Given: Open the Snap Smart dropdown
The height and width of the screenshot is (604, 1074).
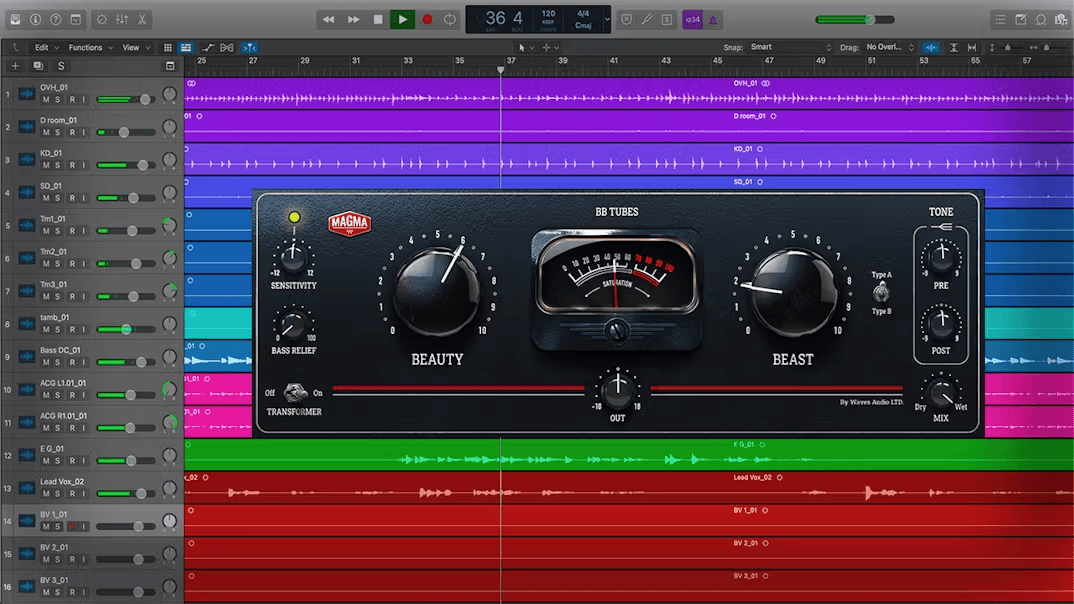Looking at the screenshot, I should 790,47.
